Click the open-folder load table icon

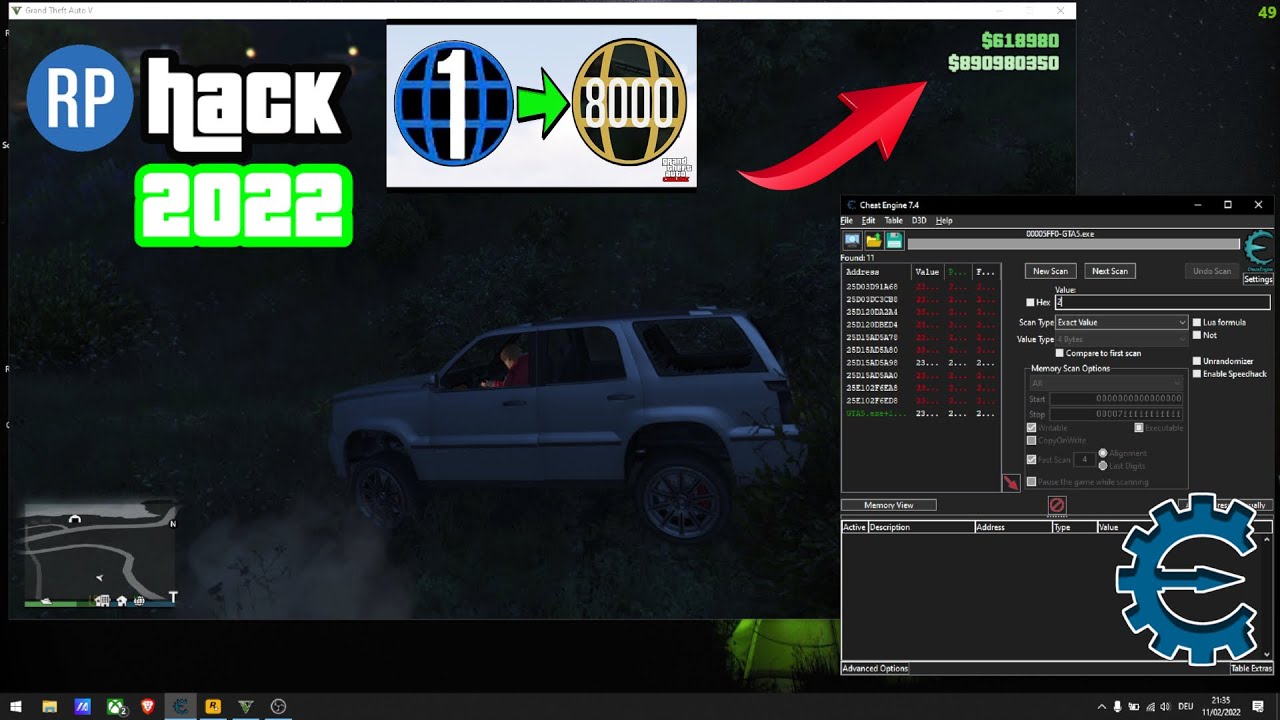pos(873,240)
